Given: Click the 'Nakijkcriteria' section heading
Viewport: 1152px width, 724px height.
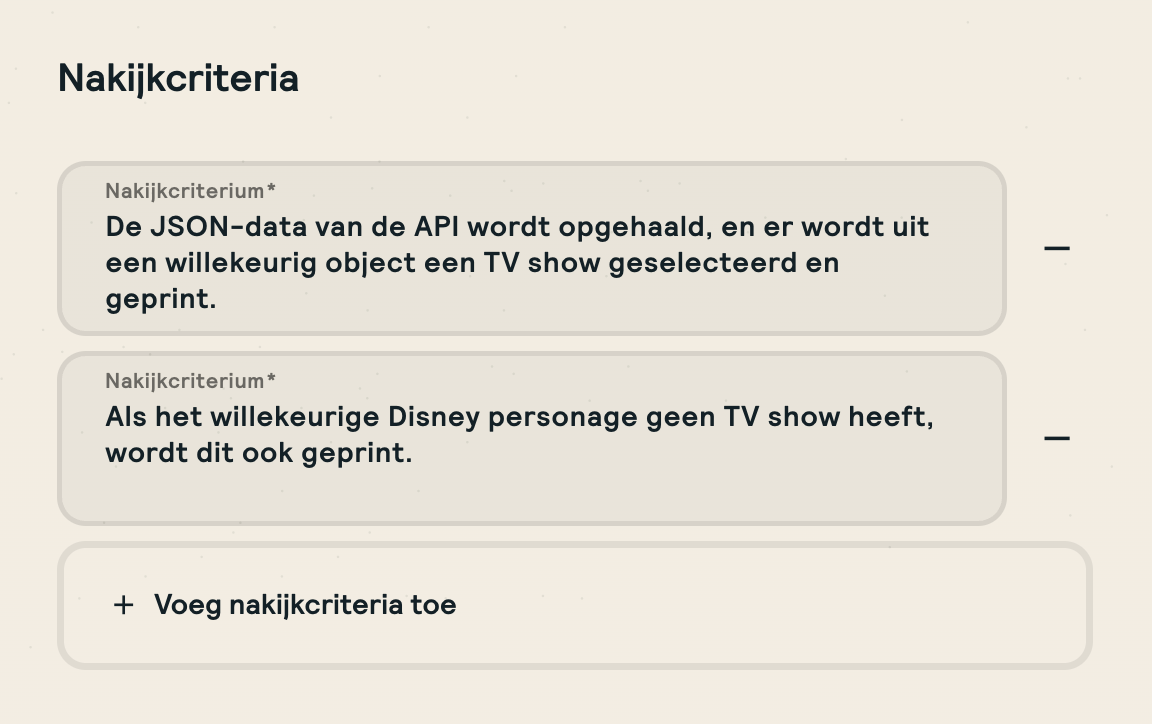Looking at the screenshot, I should [178, 78].
